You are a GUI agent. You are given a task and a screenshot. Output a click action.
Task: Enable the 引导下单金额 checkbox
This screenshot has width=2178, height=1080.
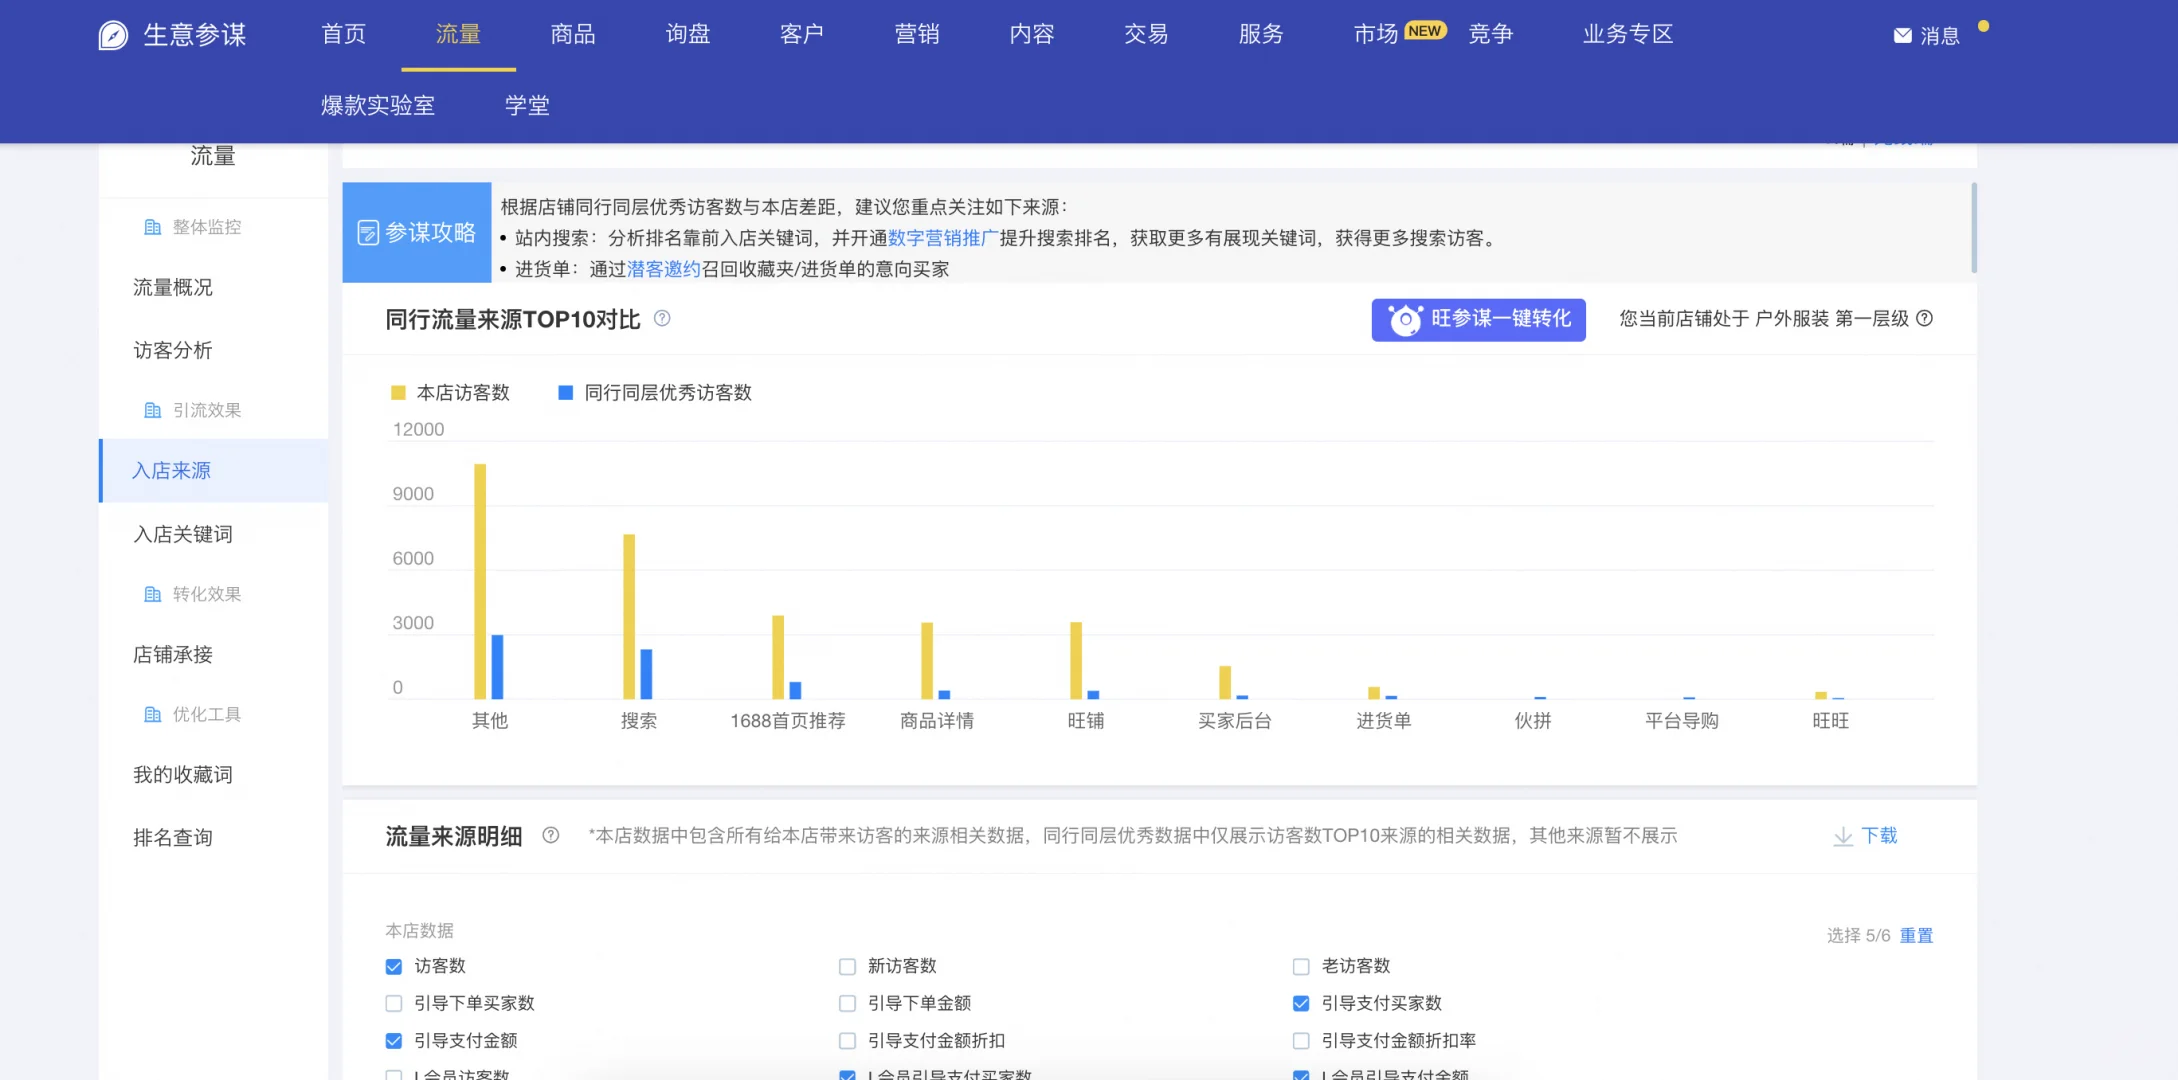pos(847,1003)
